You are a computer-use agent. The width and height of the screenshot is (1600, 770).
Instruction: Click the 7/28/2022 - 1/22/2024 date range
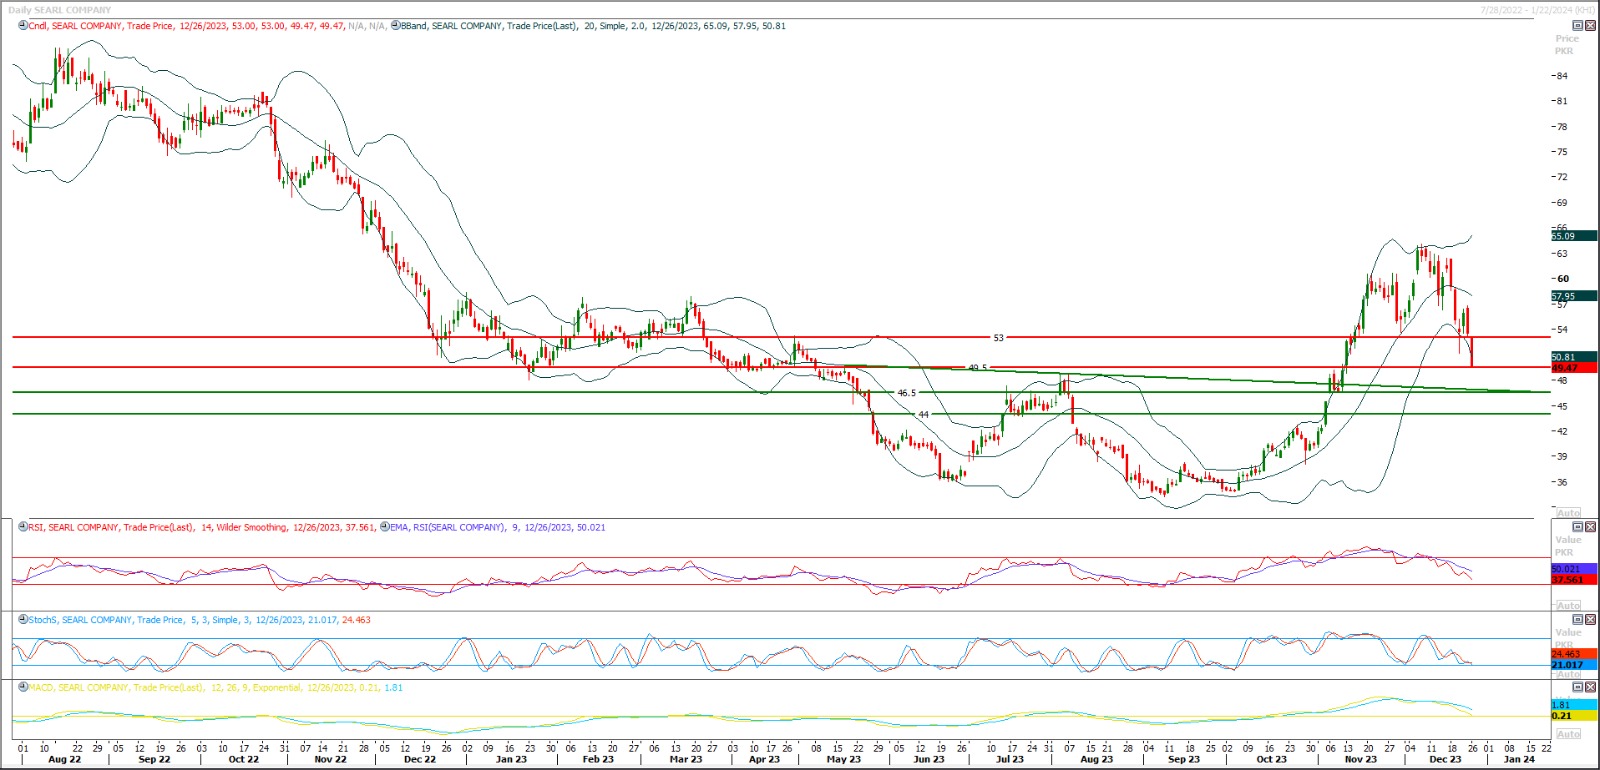pyautogui.click(x=1537, y=10)
